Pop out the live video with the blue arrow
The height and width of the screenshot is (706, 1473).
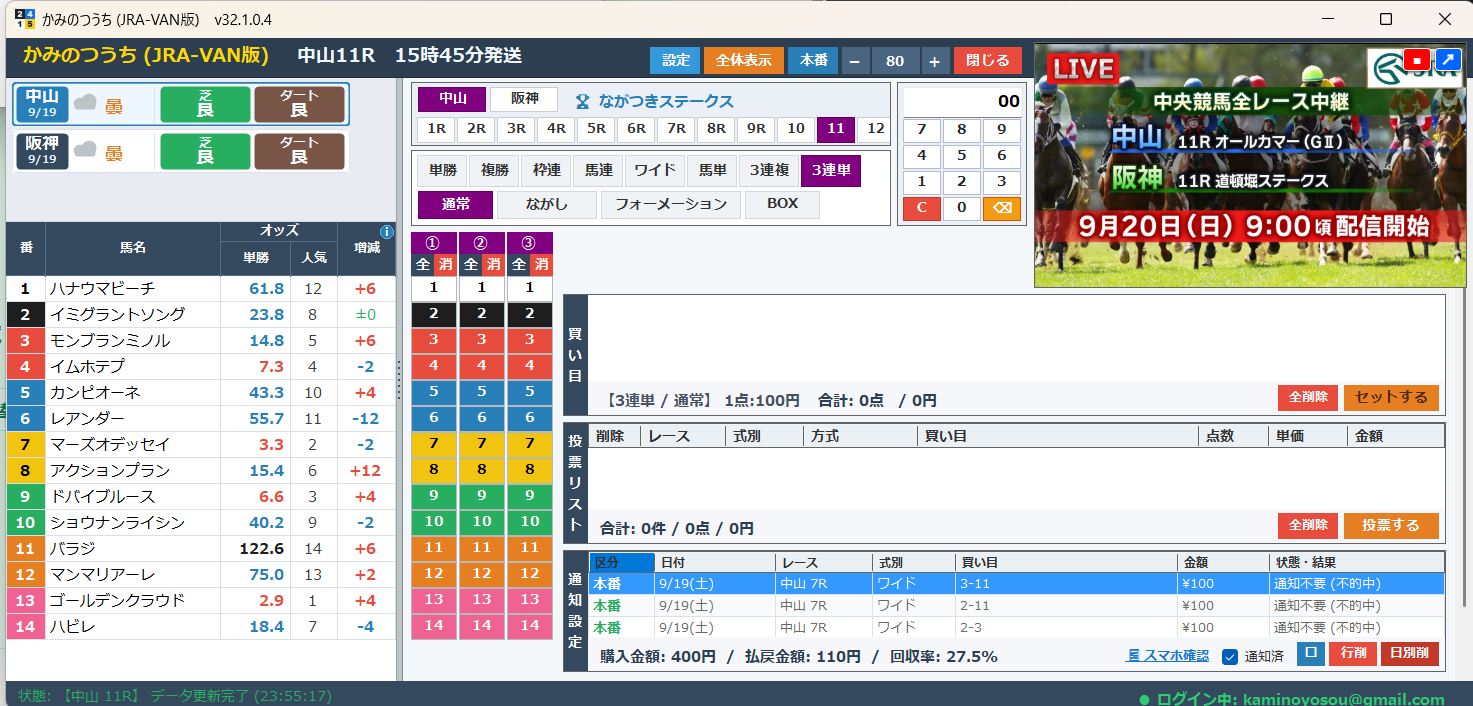pos(1448,59)
